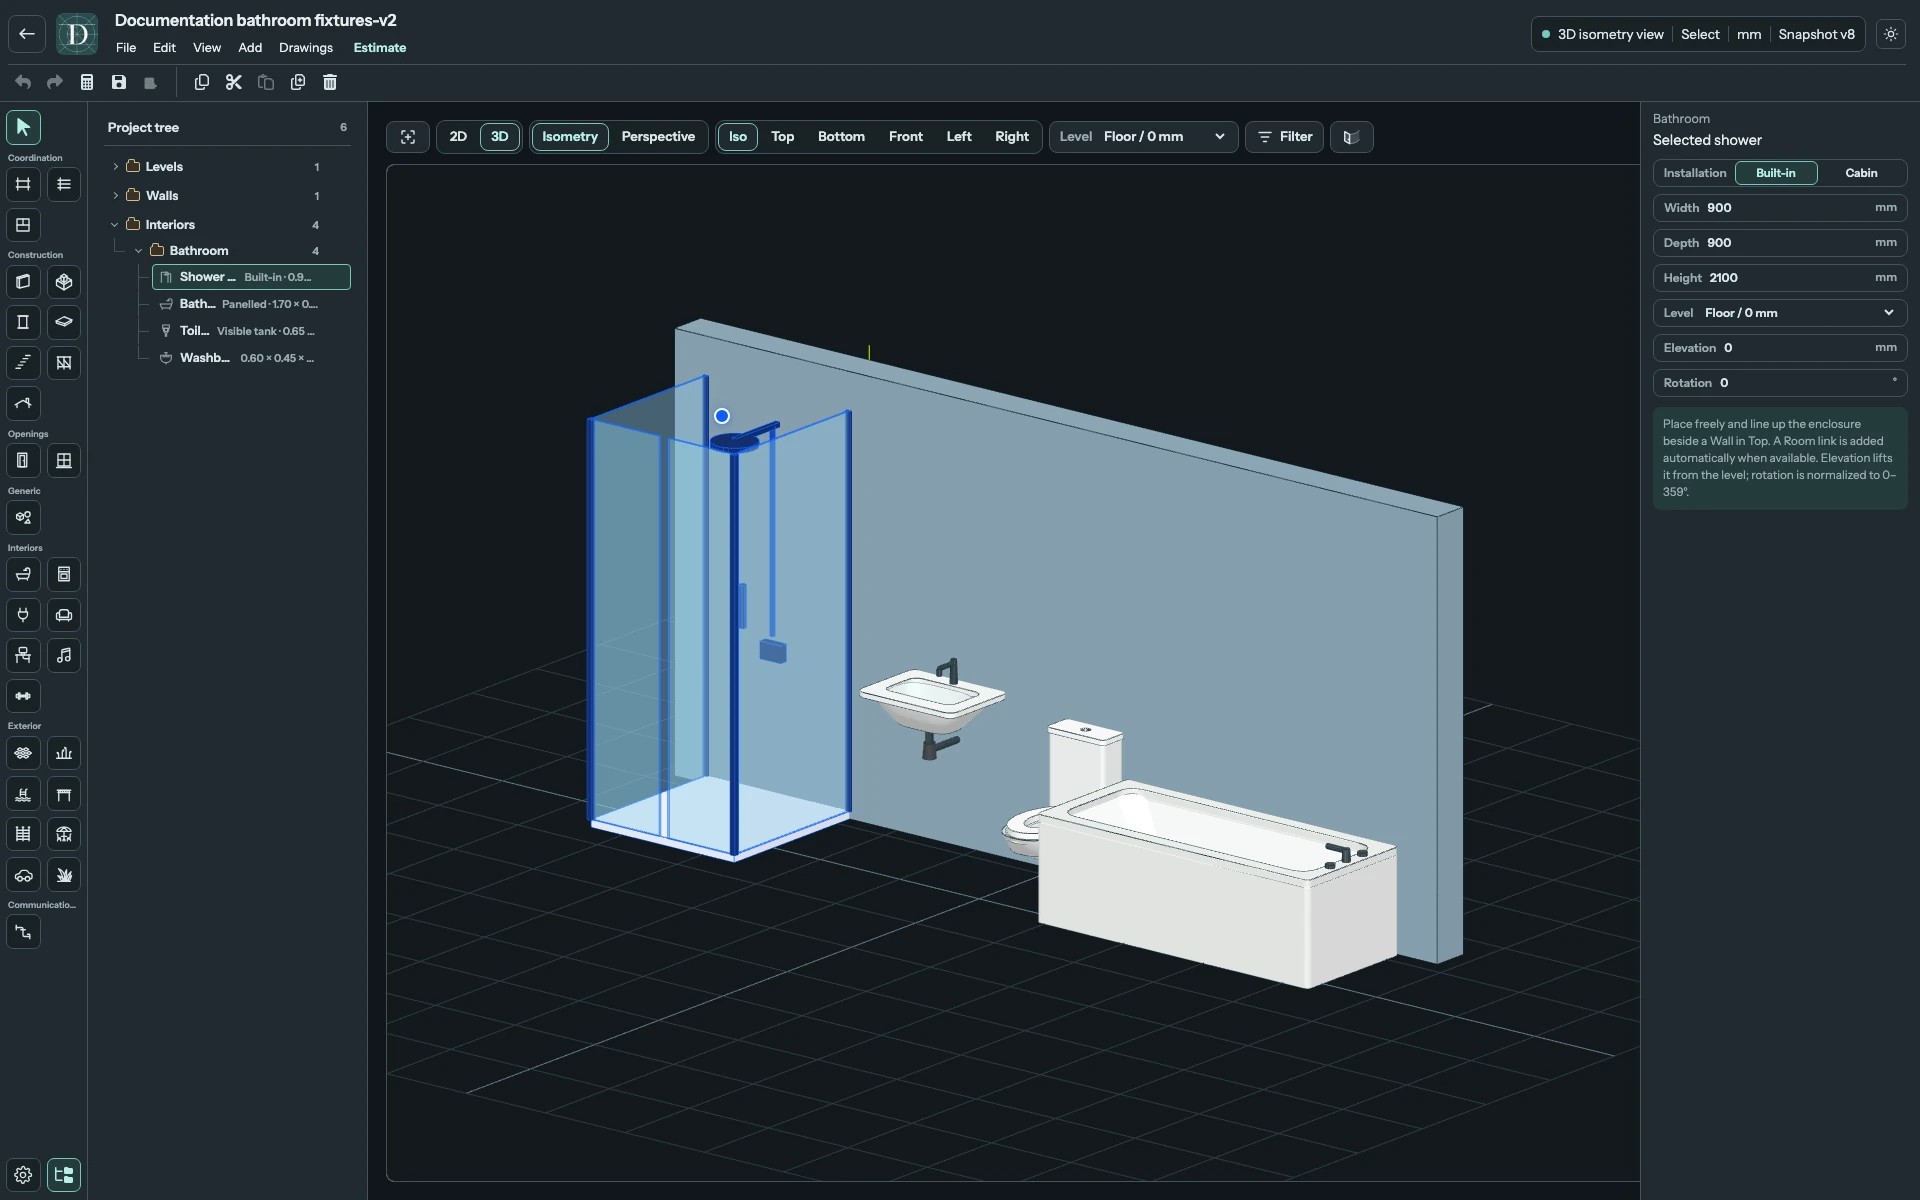
Task: Open the File menu
Action: click(x=126, y=48)
